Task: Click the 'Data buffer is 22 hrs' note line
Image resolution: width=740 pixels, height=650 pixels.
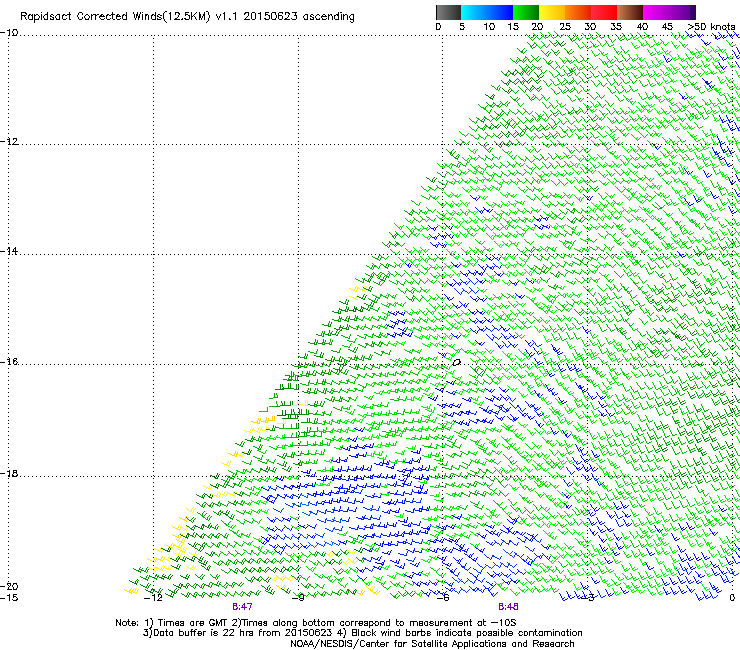Action: pos(362,633)
